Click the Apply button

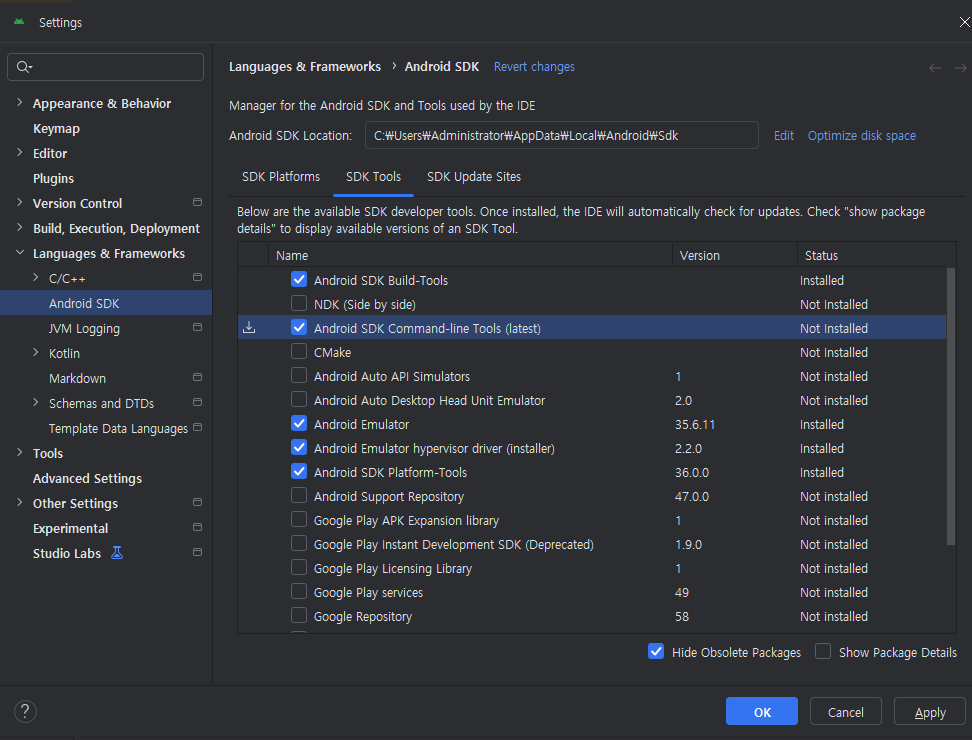pos(930,711)
